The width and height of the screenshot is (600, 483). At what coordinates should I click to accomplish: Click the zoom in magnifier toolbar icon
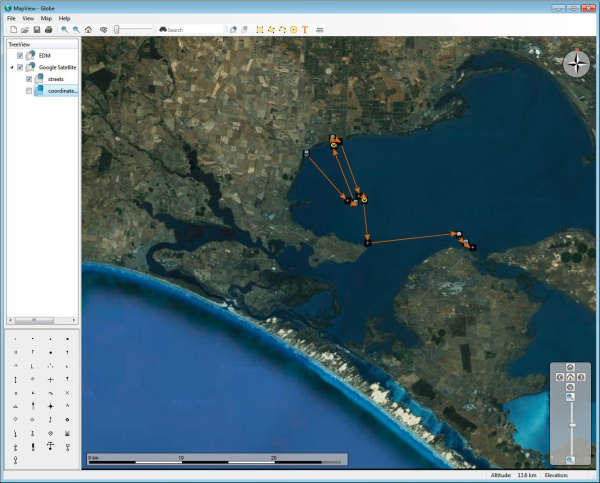pyautogui.click(x=64, y=30)
